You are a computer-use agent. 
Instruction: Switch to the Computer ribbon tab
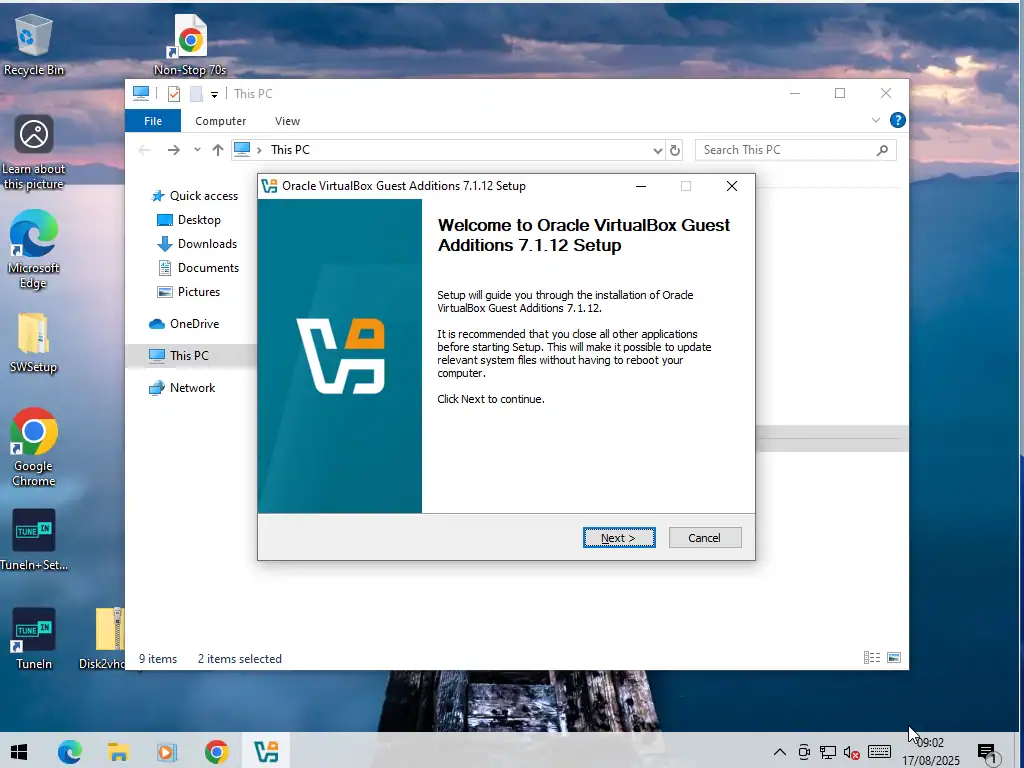click(220, 121)
